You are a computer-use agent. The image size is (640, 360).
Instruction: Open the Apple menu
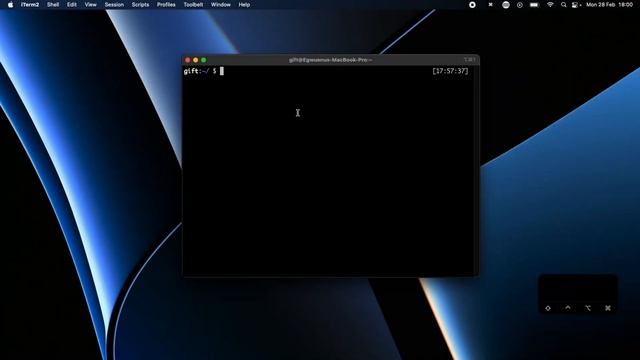(11, 5)
